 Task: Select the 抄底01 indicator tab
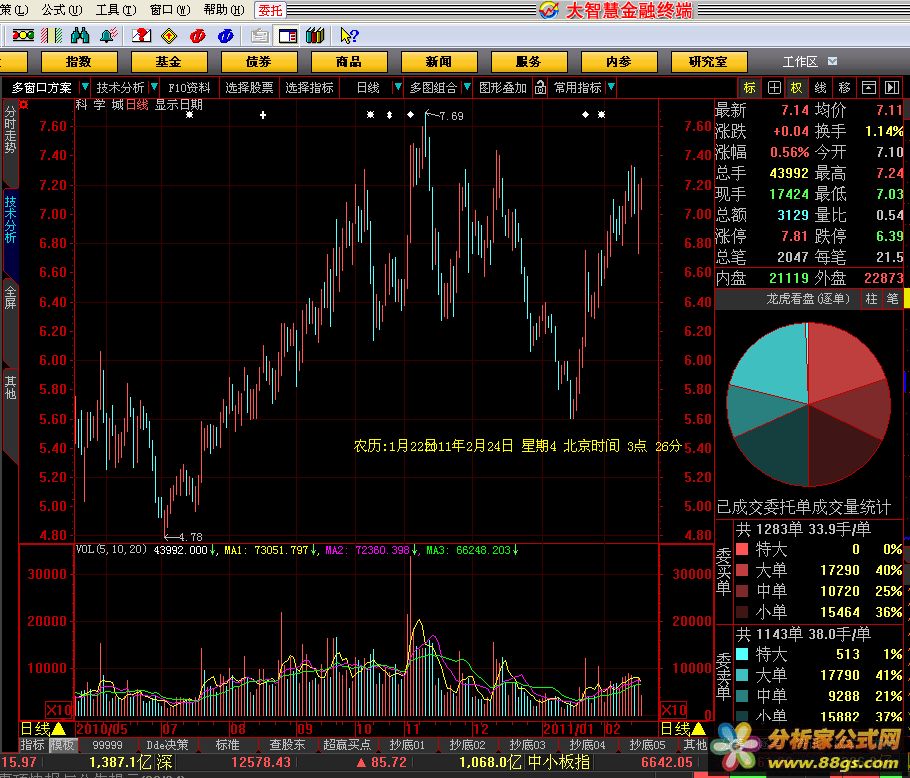(x=407, y=744)
